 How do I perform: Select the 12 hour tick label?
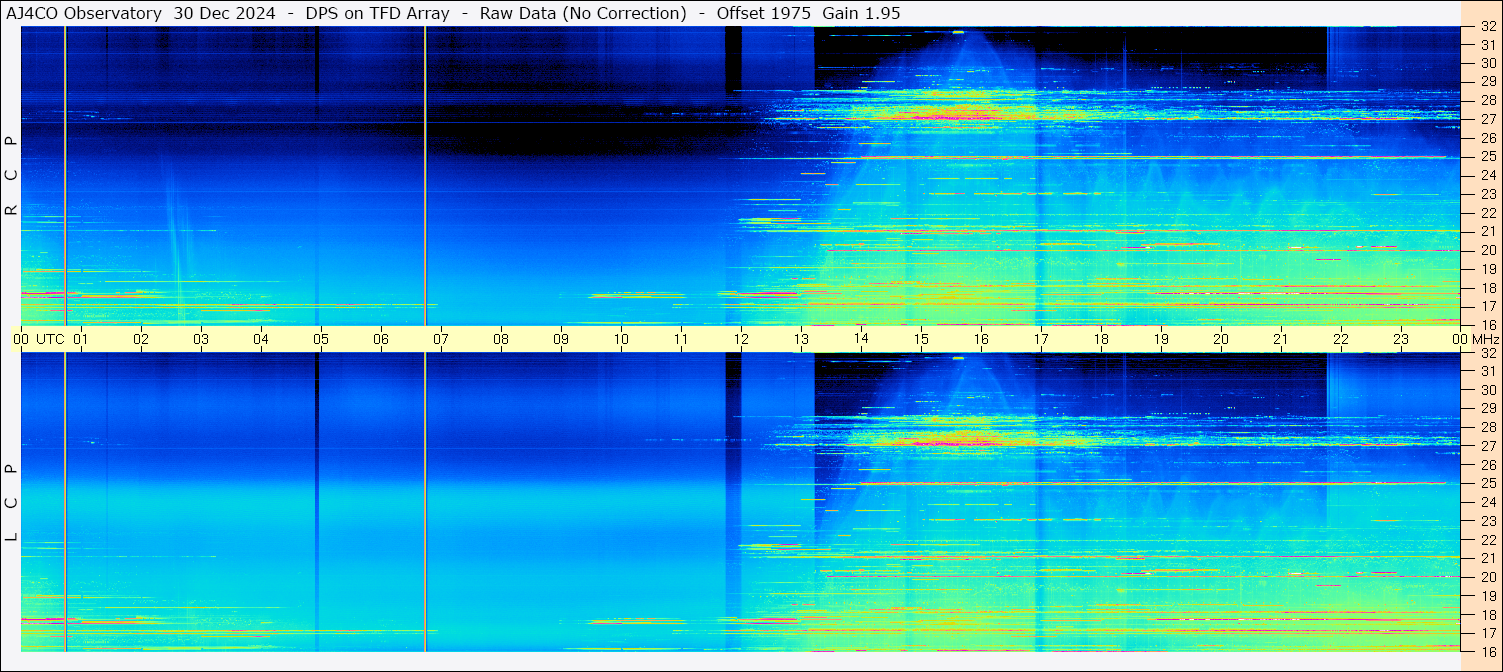click(x=741, y=339)
